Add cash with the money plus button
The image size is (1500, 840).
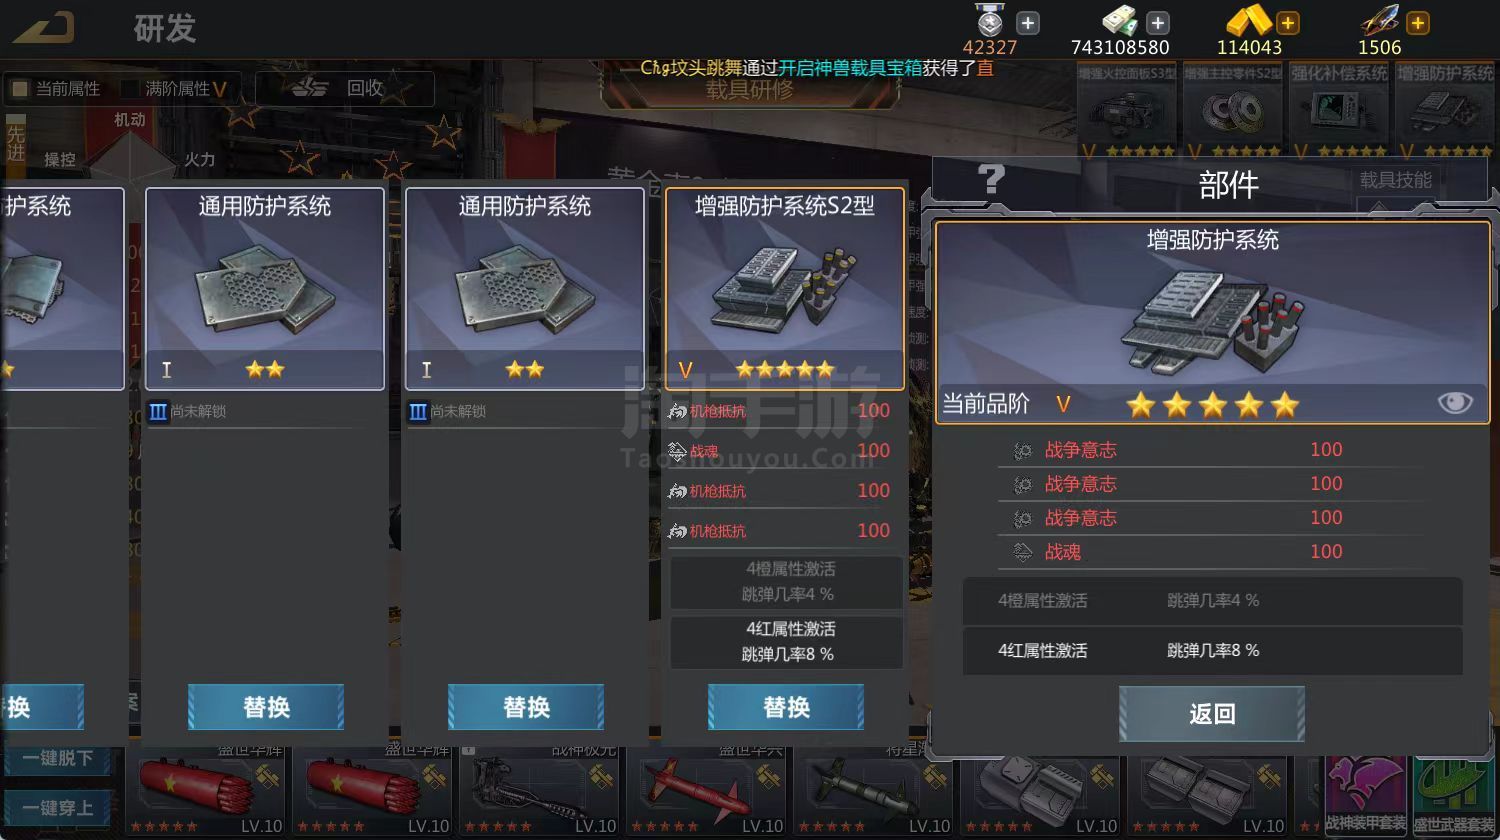[1158, 22]
